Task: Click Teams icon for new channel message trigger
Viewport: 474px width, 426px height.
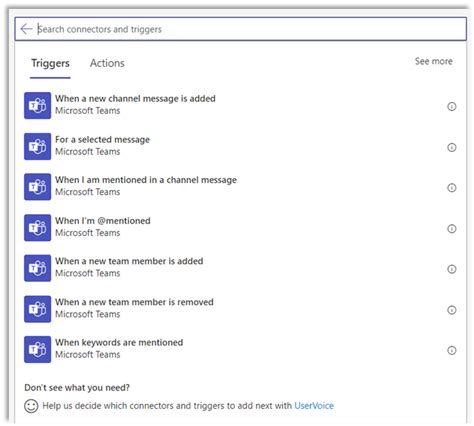Action: pos(37,106)
